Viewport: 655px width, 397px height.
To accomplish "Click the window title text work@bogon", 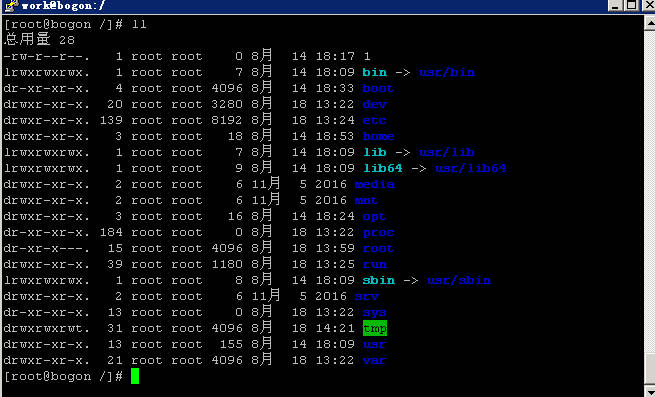I will (63, 6).
